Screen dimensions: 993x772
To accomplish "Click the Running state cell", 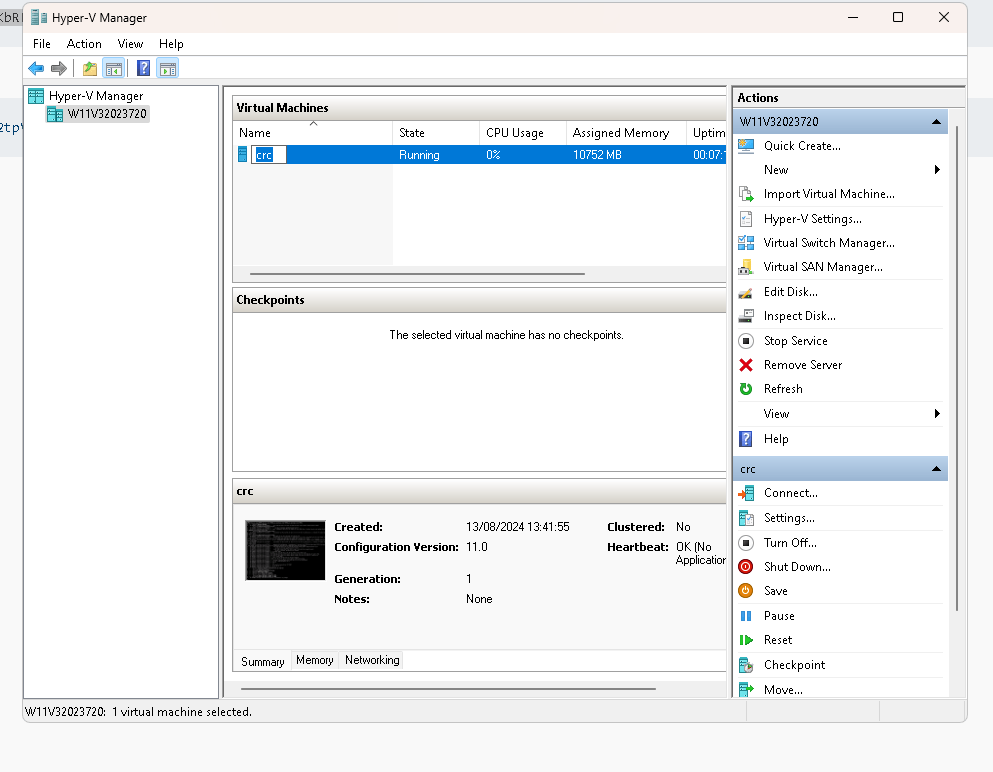I will (419, 155).
